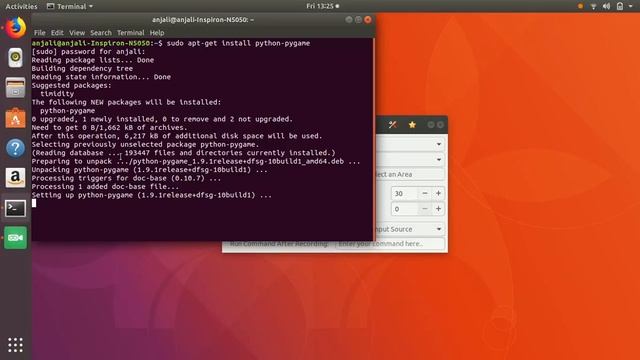The height and width of the screenshot is (360, 640).
Task: Decrease the value 0 with minus button
Action: point(424,209)
